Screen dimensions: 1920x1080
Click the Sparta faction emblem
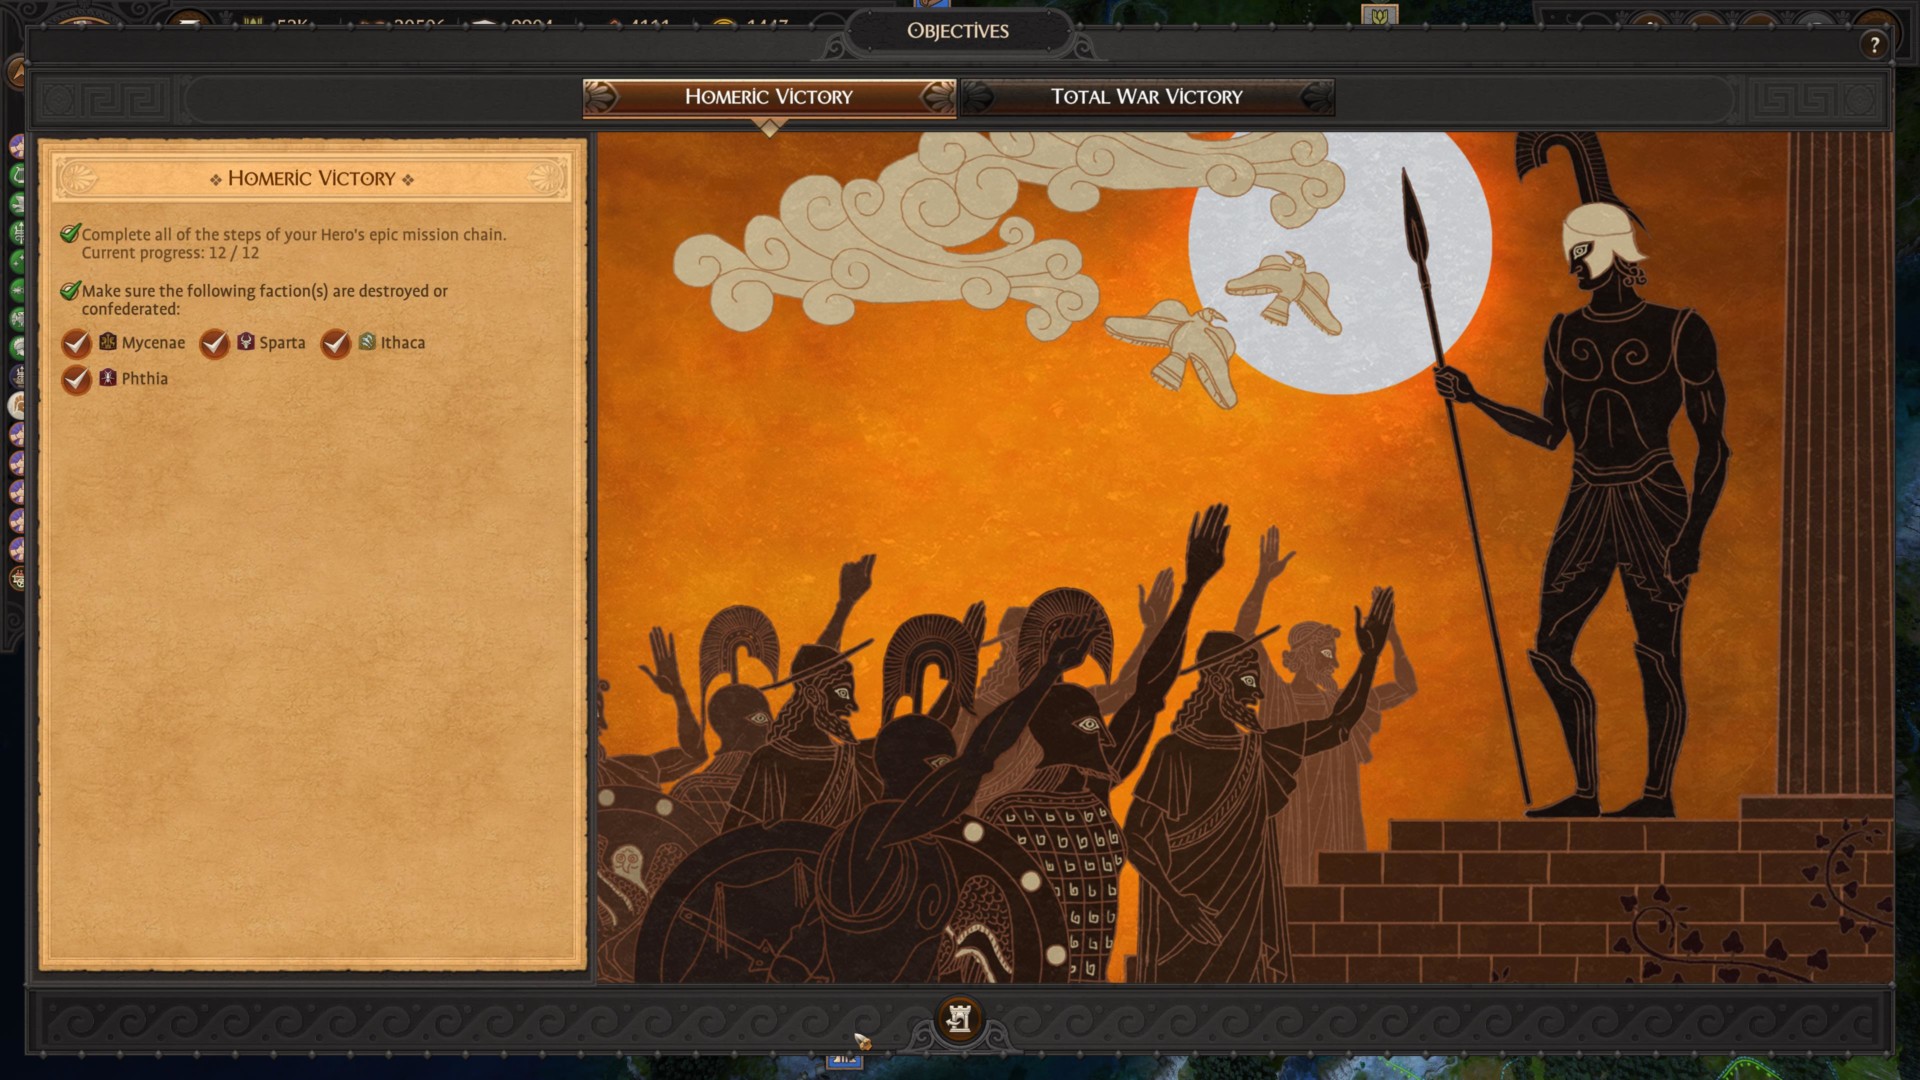point(246,342)
